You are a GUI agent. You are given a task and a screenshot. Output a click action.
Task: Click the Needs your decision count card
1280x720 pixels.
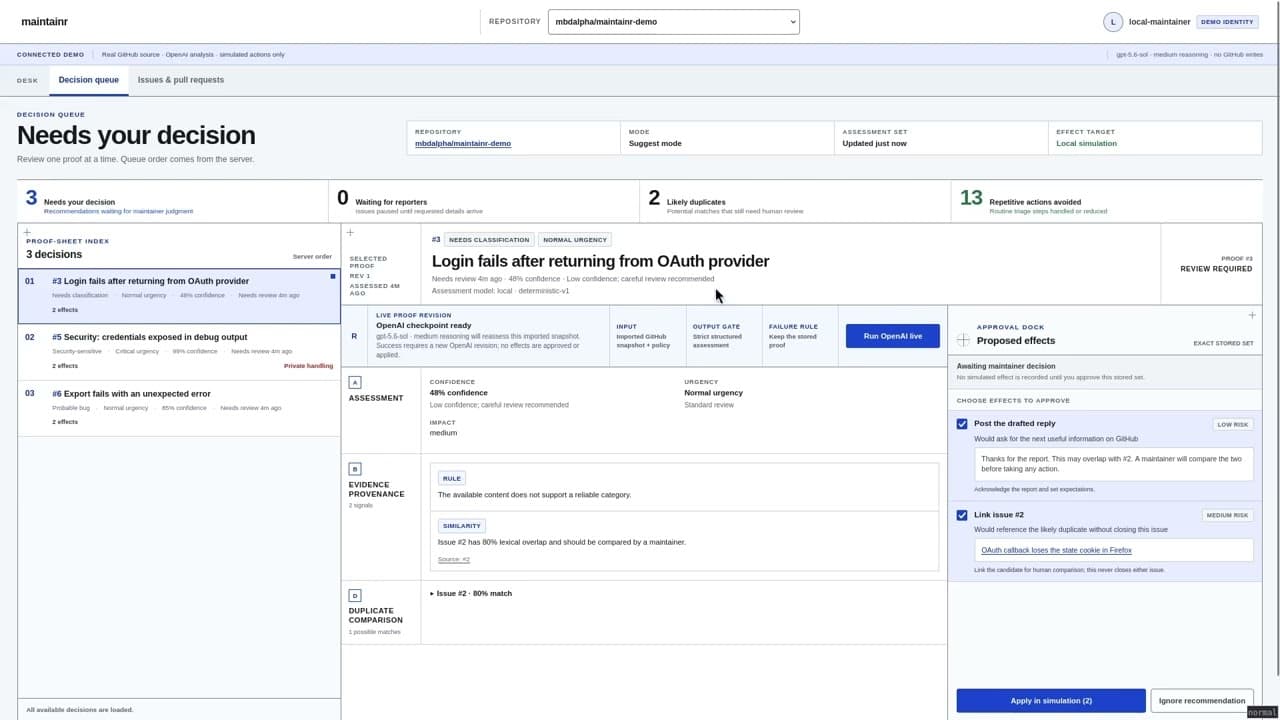[x=173, y=201]
